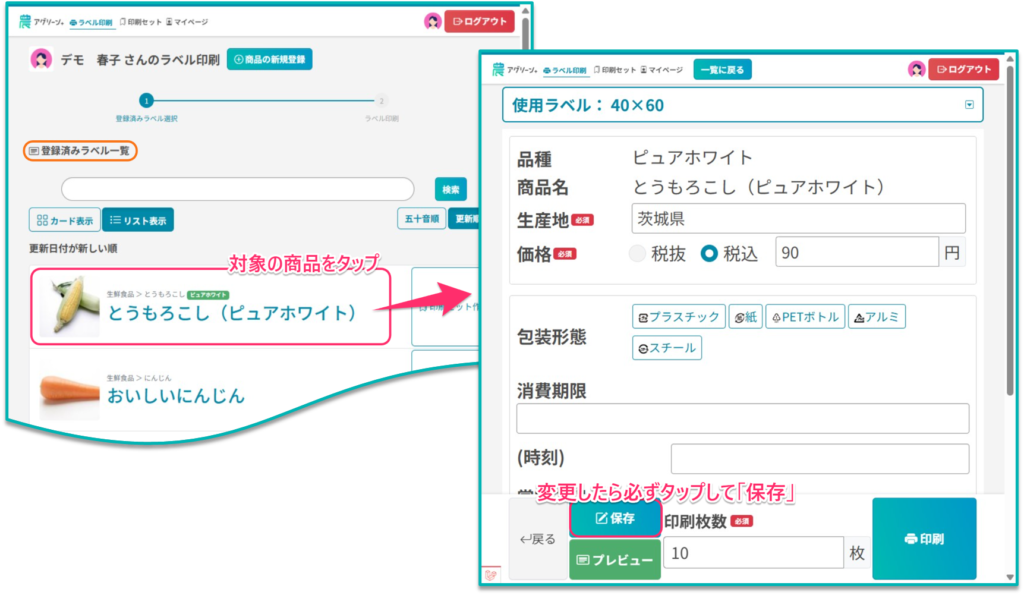The image size is (1024, 595).
Task: Click the 一覧に戻る button
Action: coord(722,70)
